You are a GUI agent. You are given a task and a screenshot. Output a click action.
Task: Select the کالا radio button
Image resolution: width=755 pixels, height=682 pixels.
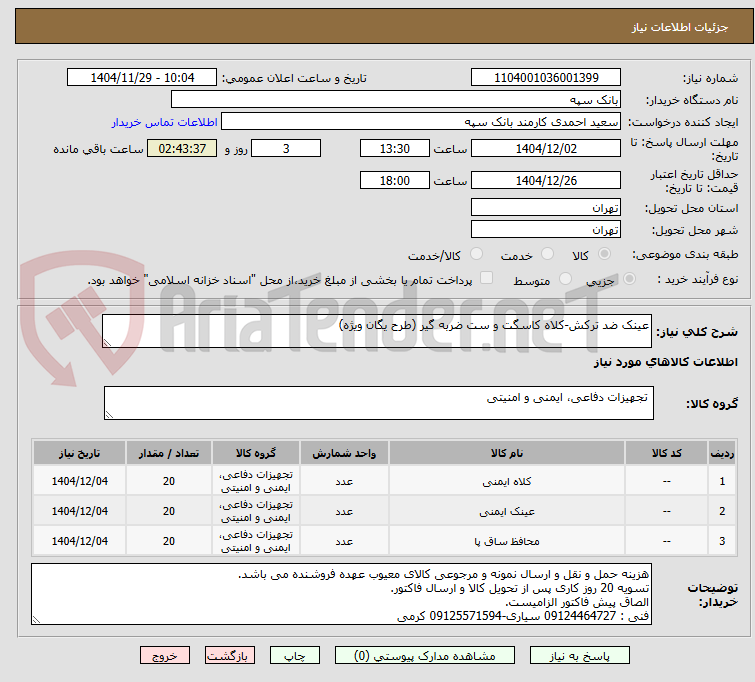point(604,254)
